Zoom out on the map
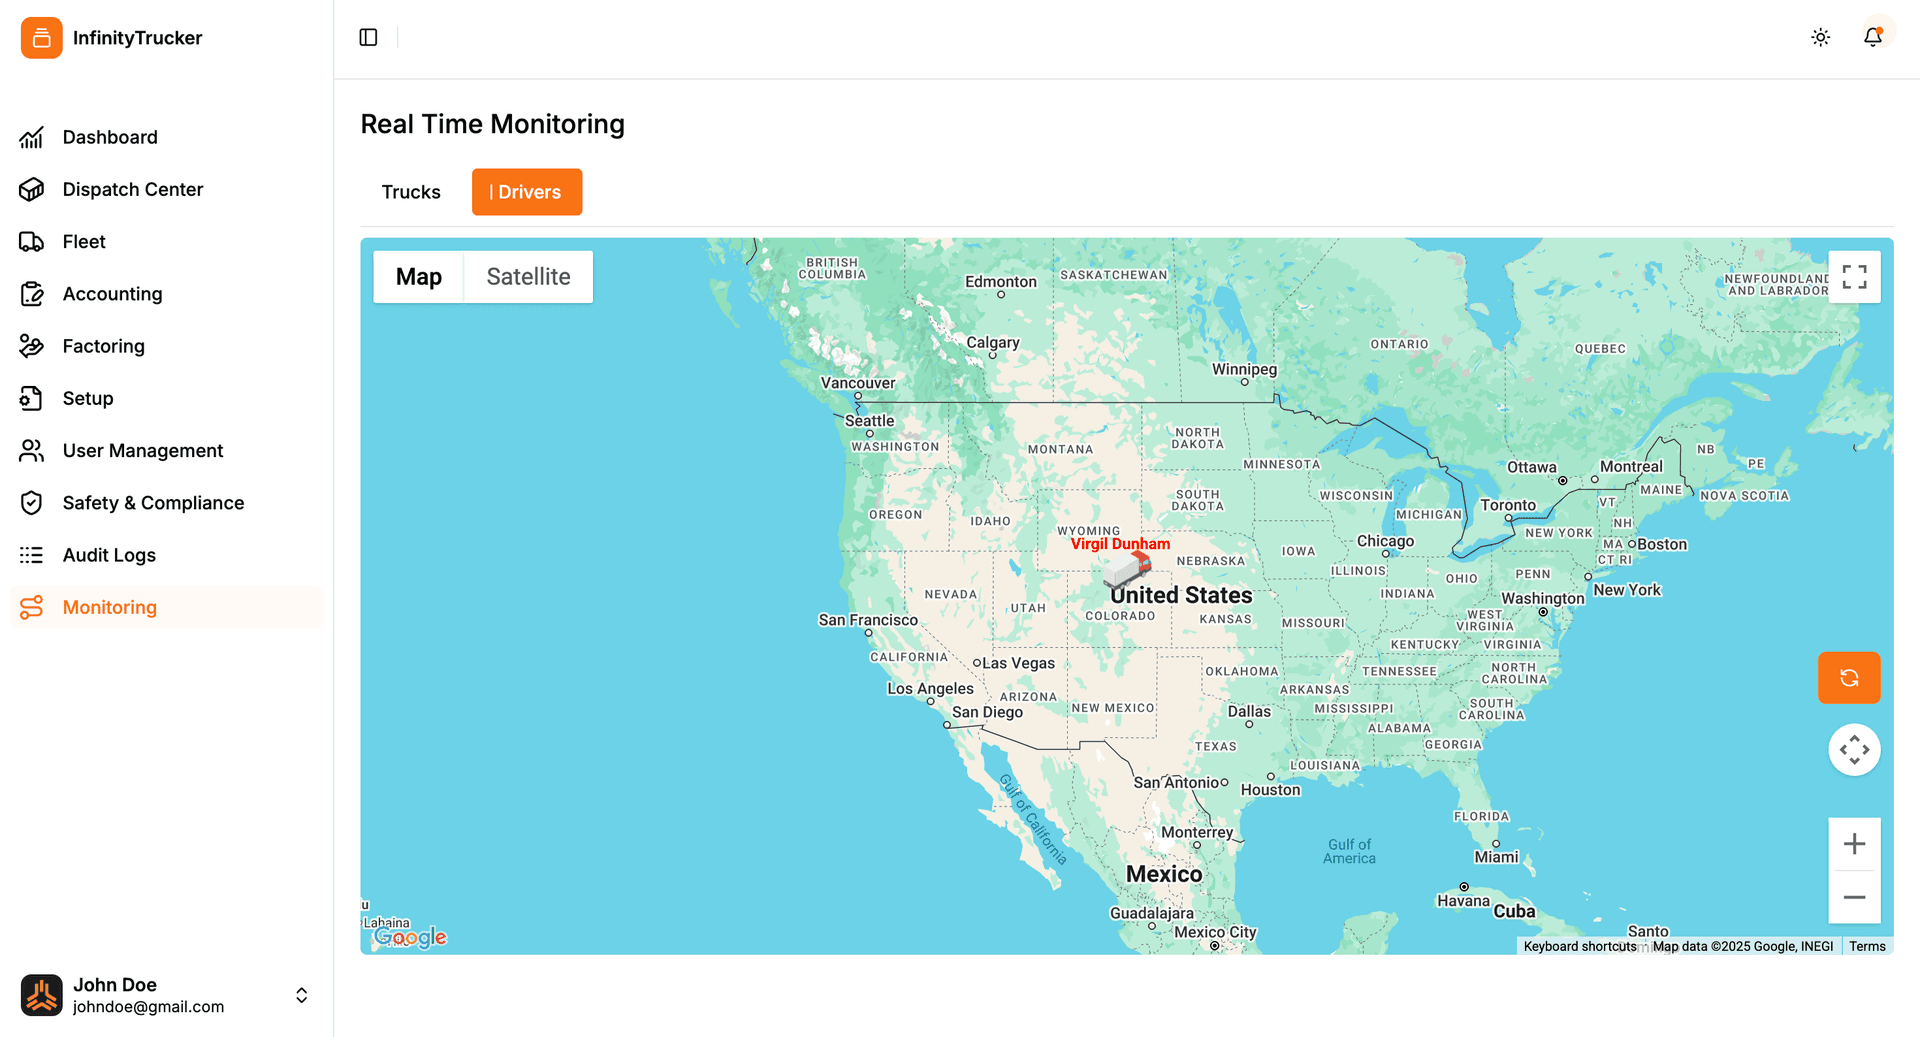 coord(1854,897)
